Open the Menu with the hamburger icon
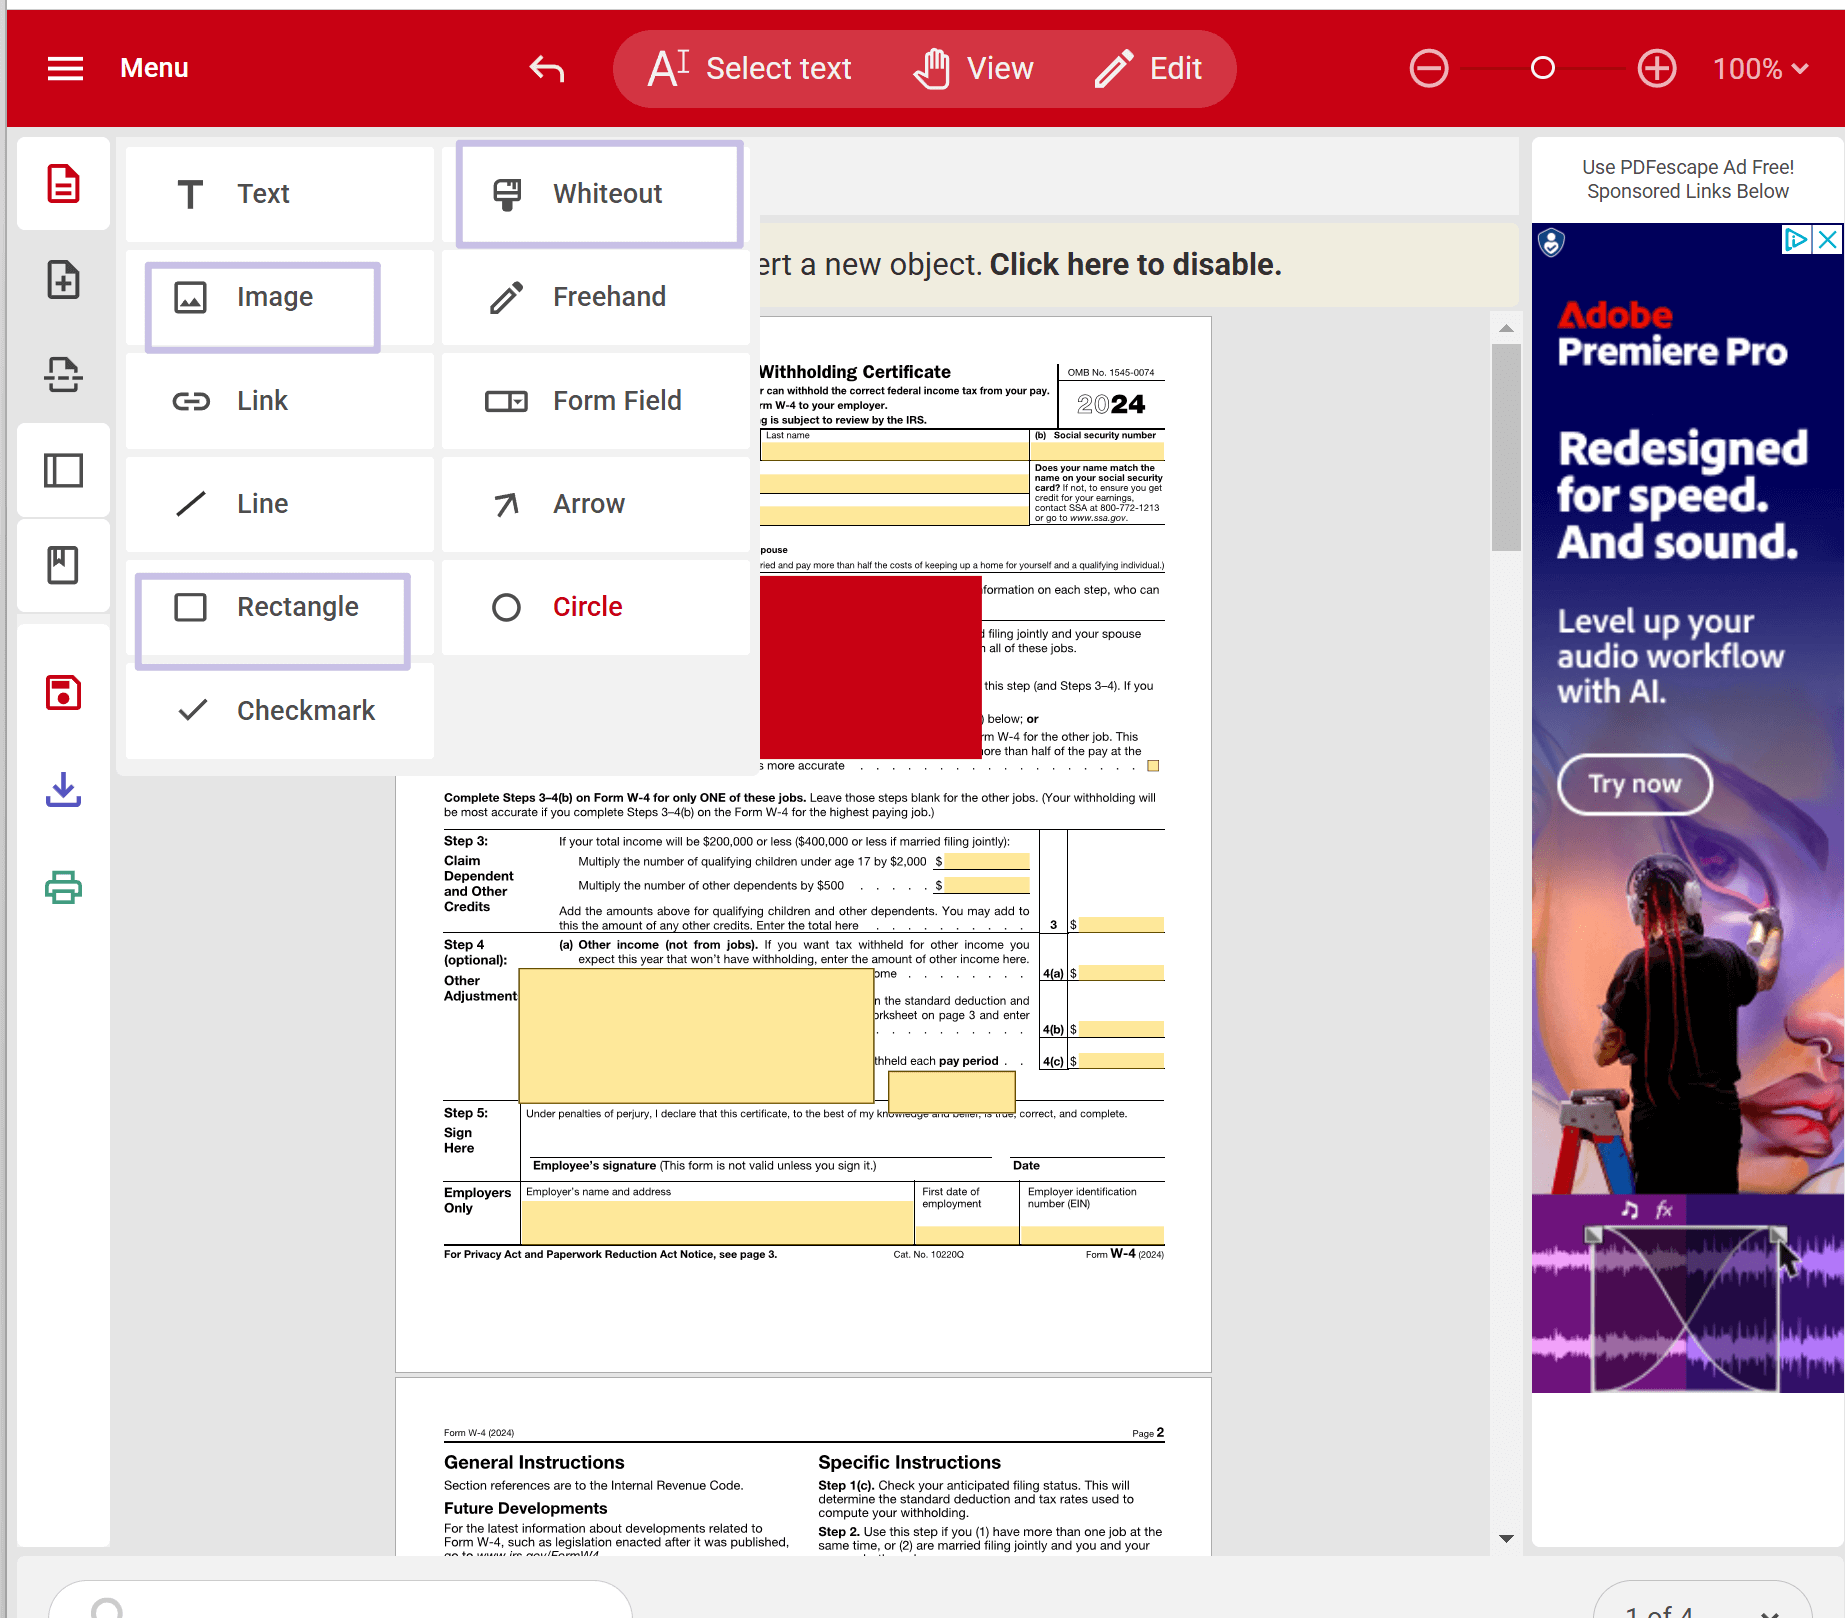Image resolution: width=1845 pixels, height=1618 pixels. [64, 68]
